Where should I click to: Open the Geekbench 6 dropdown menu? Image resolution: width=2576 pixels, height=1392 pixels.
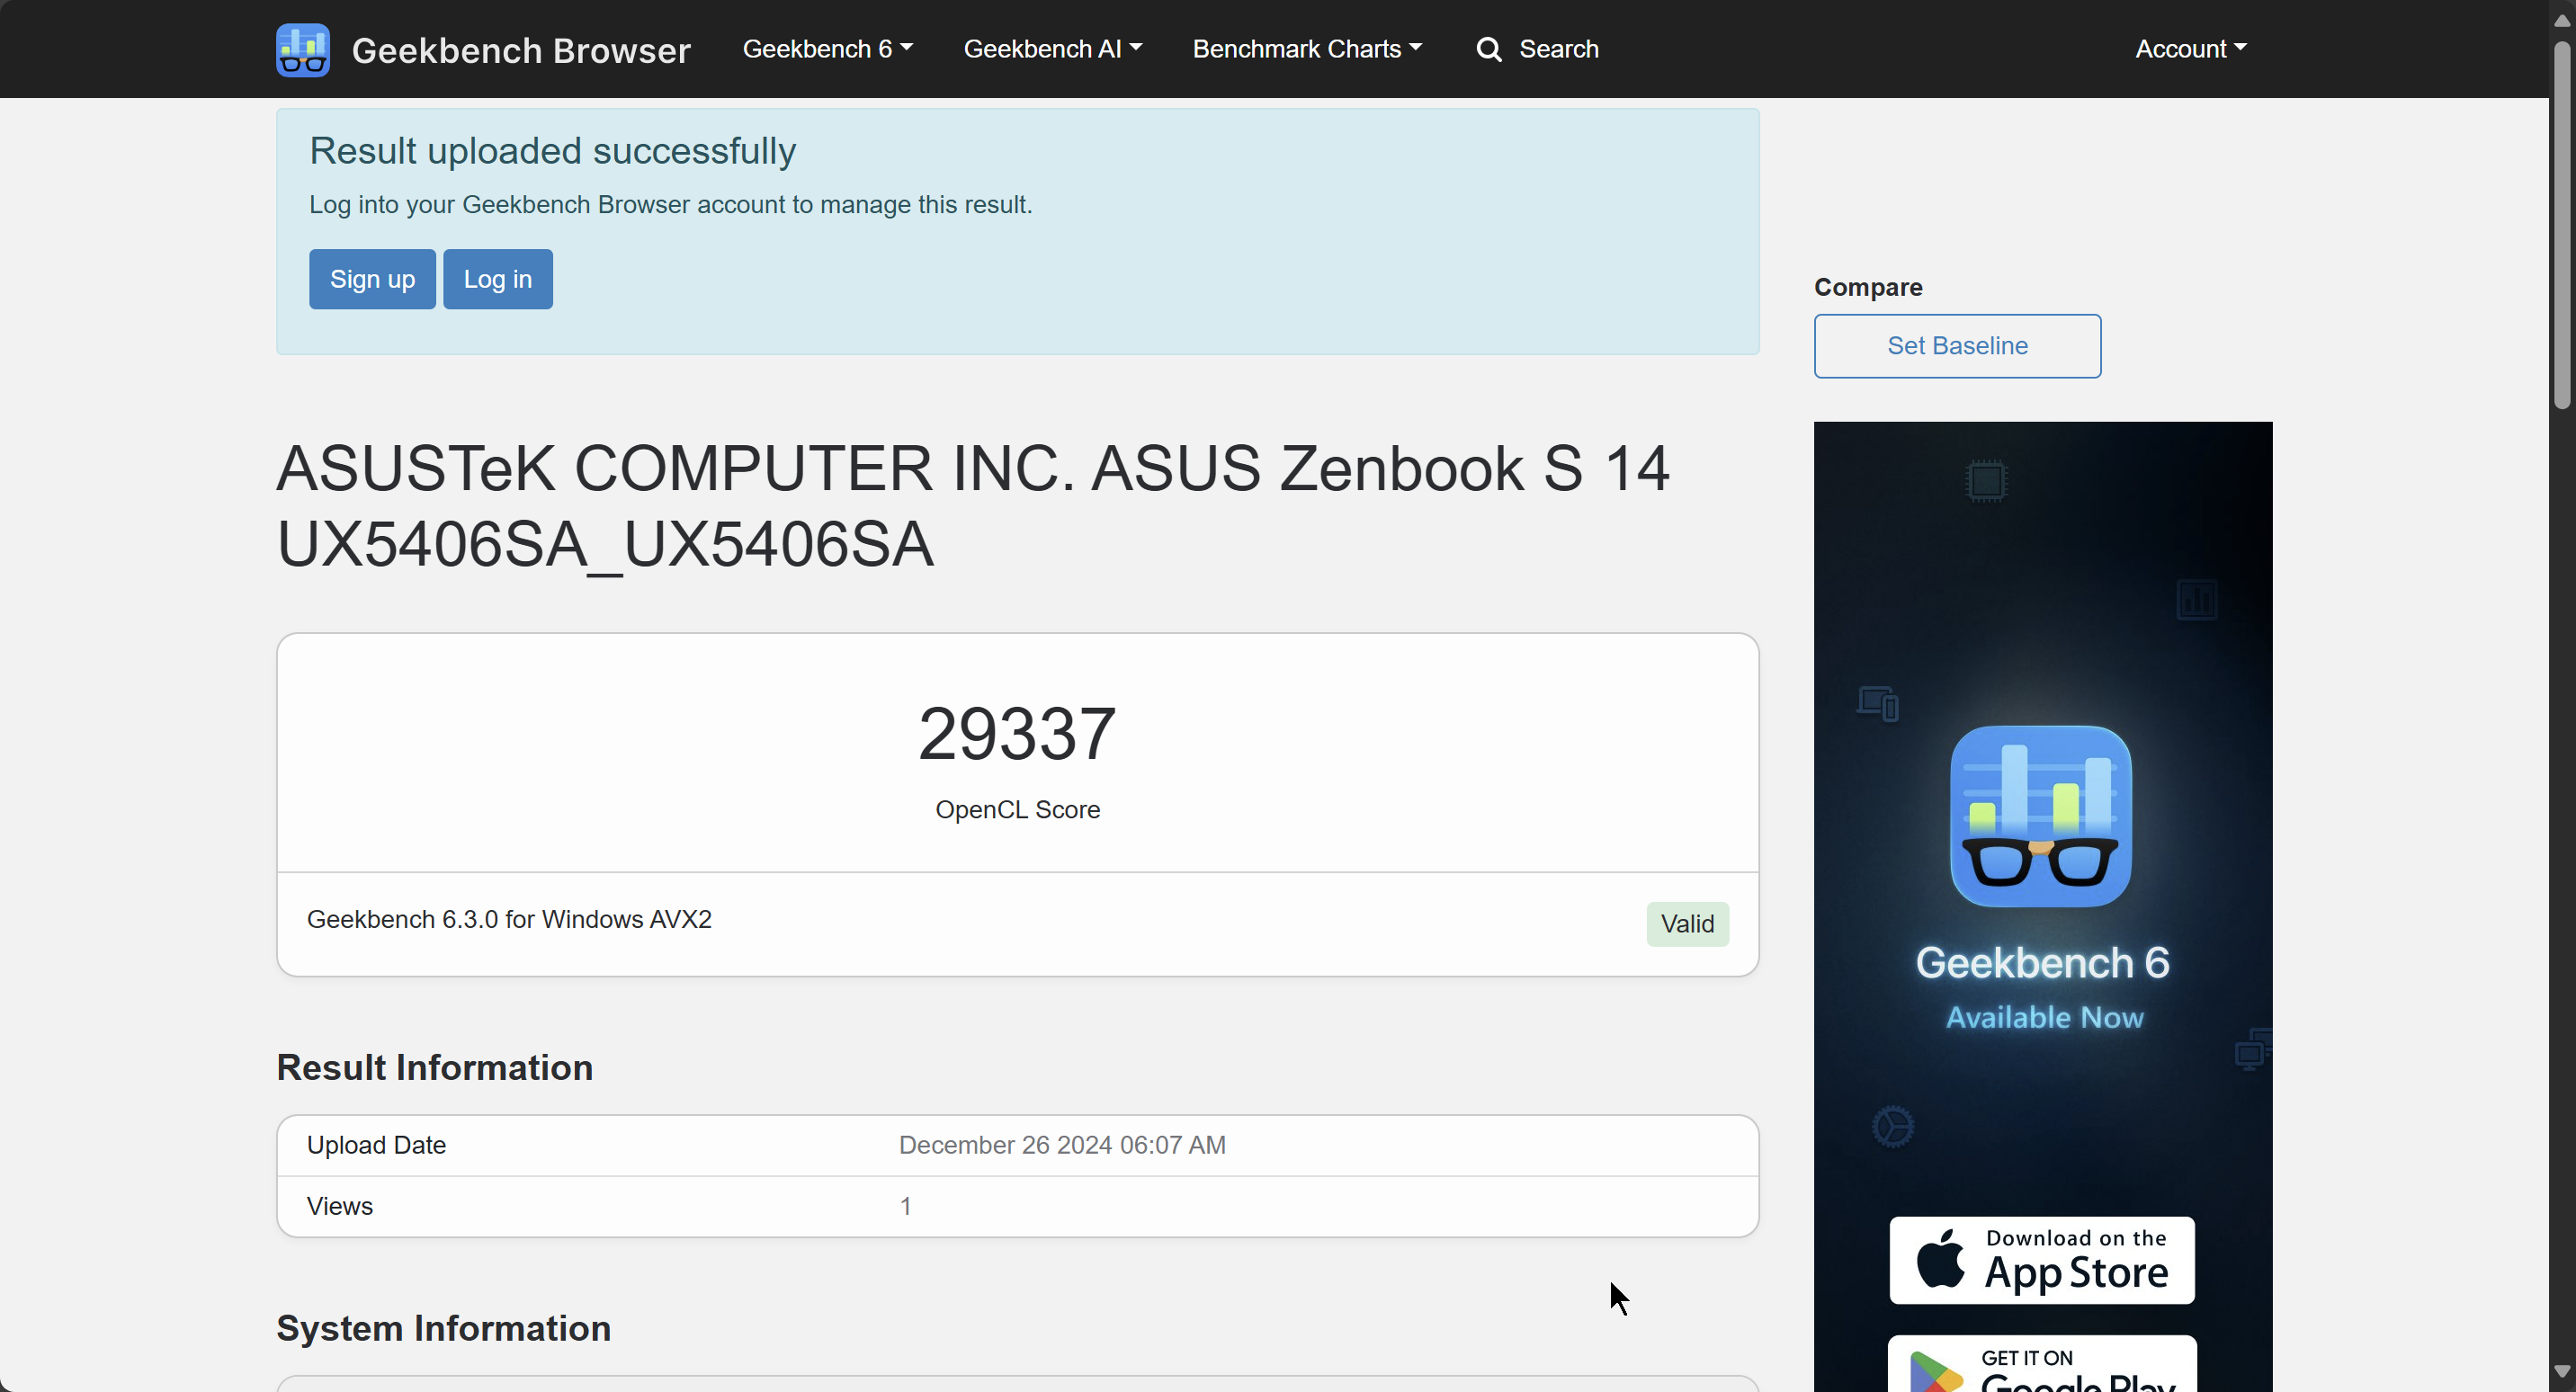coord(827,49)
